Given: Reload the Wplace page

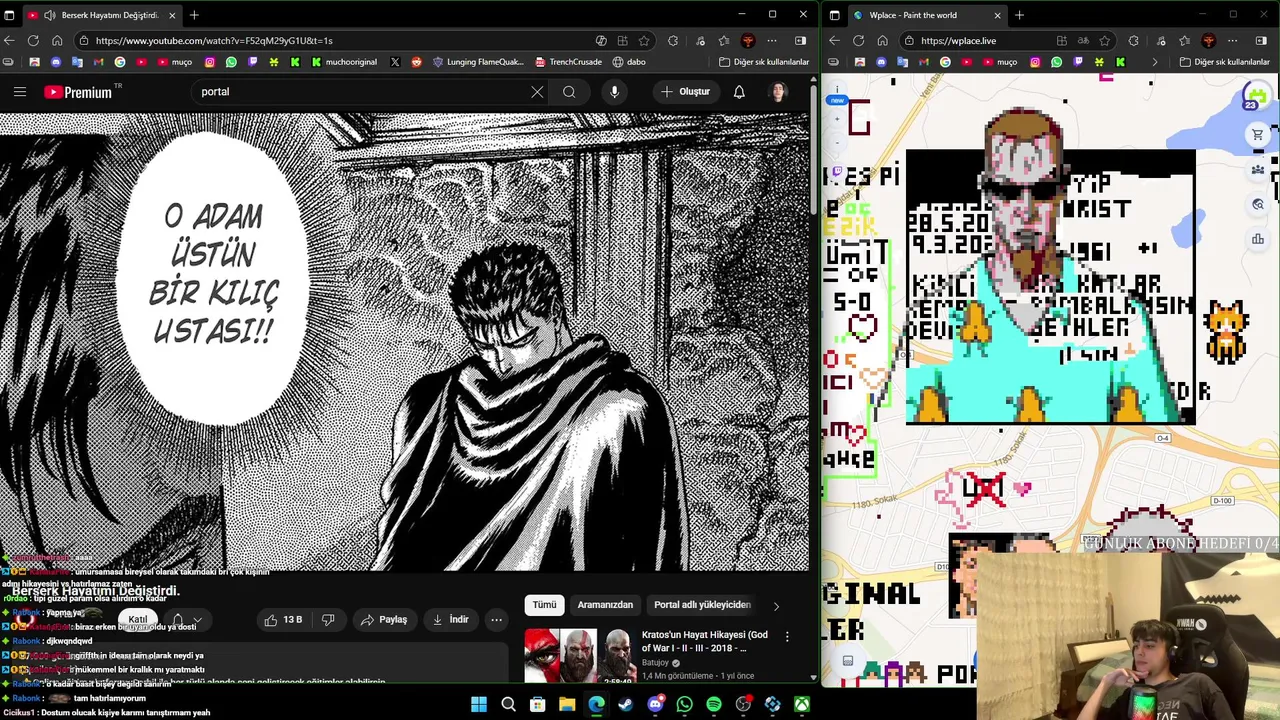Looking at the screenshot, I should [858, 41].
